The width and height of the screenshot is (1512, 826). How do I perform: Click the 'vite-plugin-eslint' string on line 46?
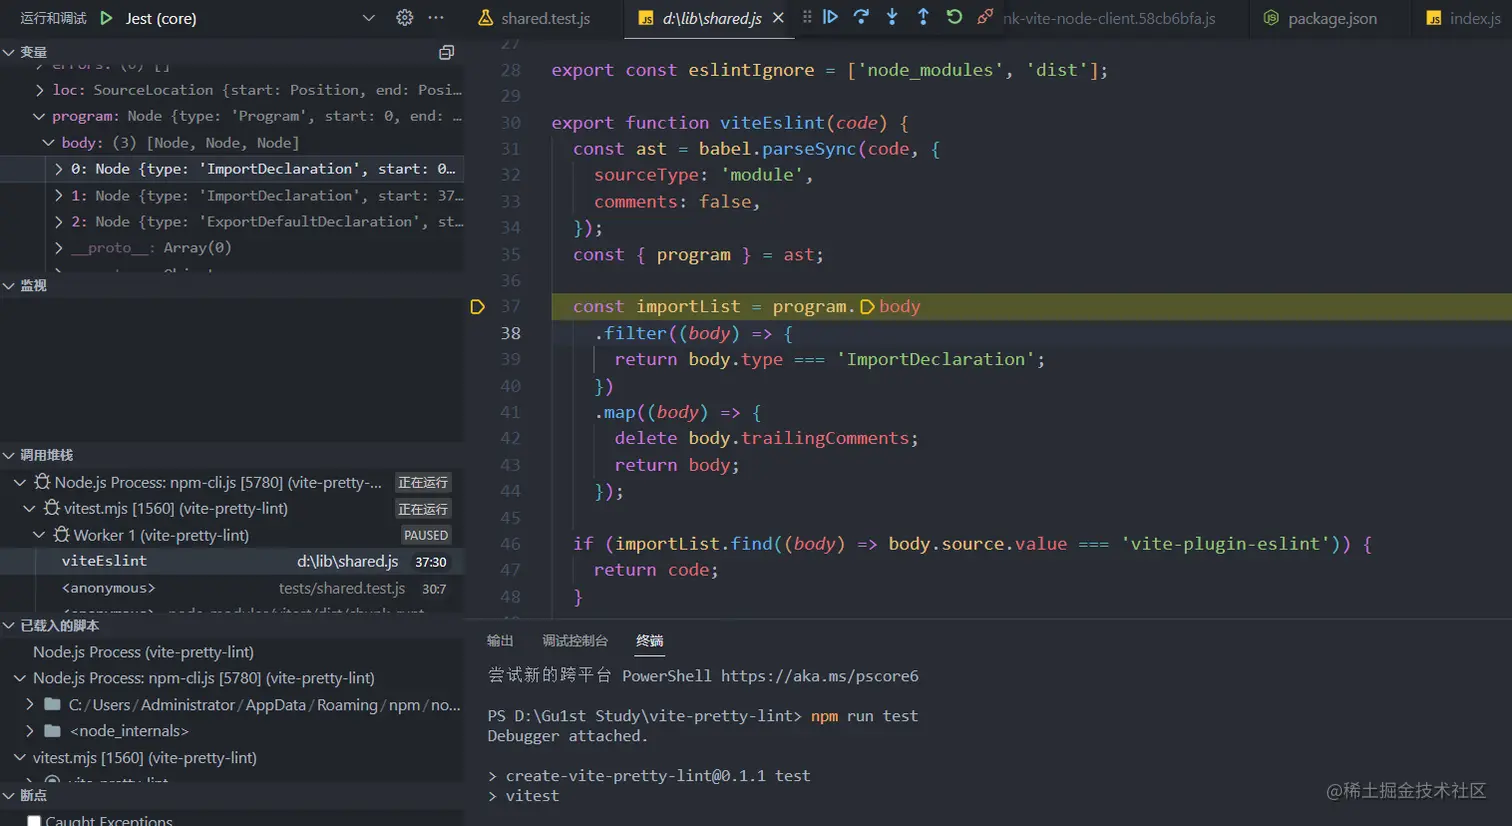click(1225, 544)
